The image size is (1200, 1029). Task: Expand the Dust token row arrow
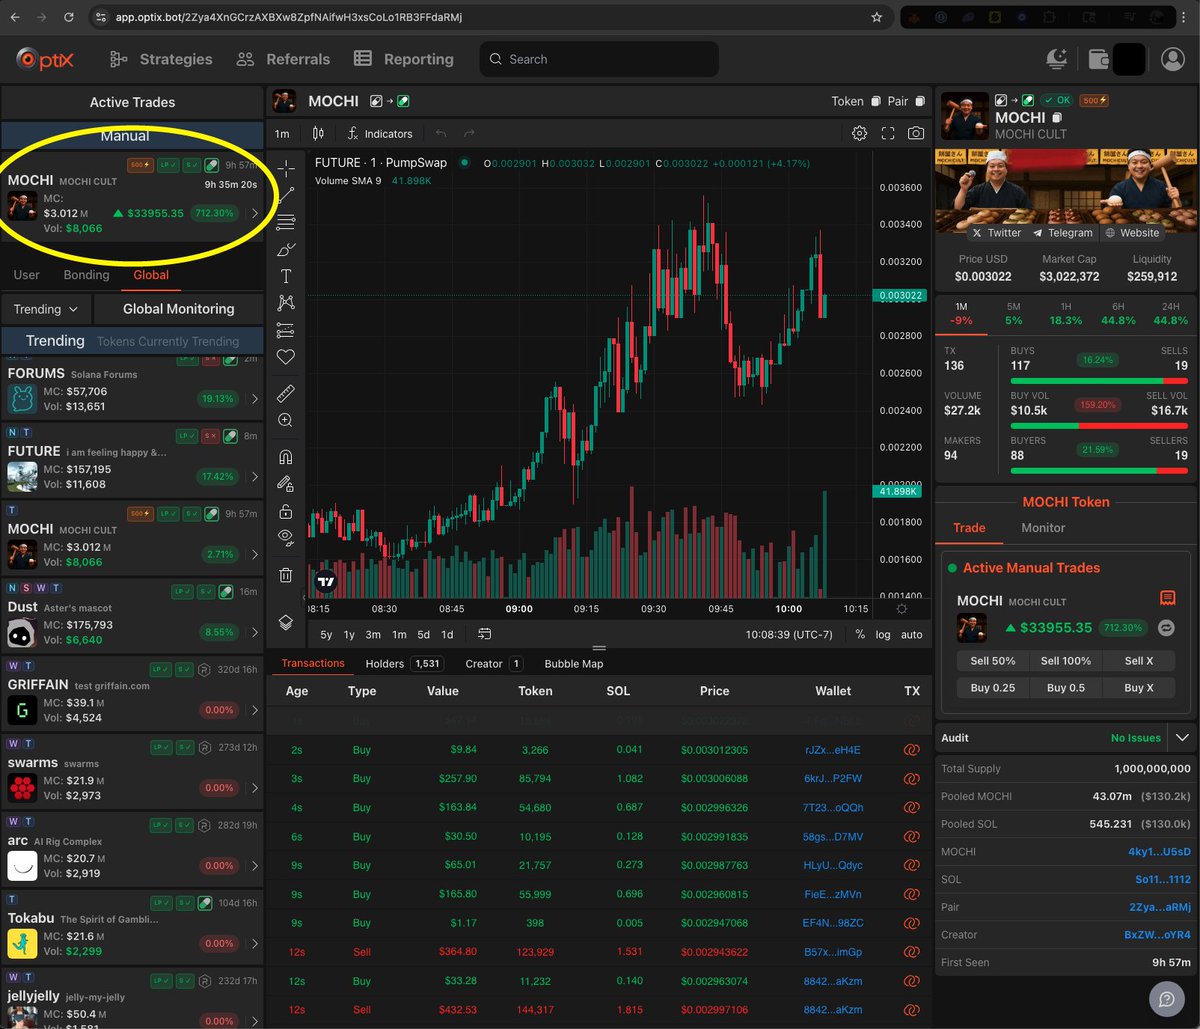pyautogui.click(x=254, y=632)
